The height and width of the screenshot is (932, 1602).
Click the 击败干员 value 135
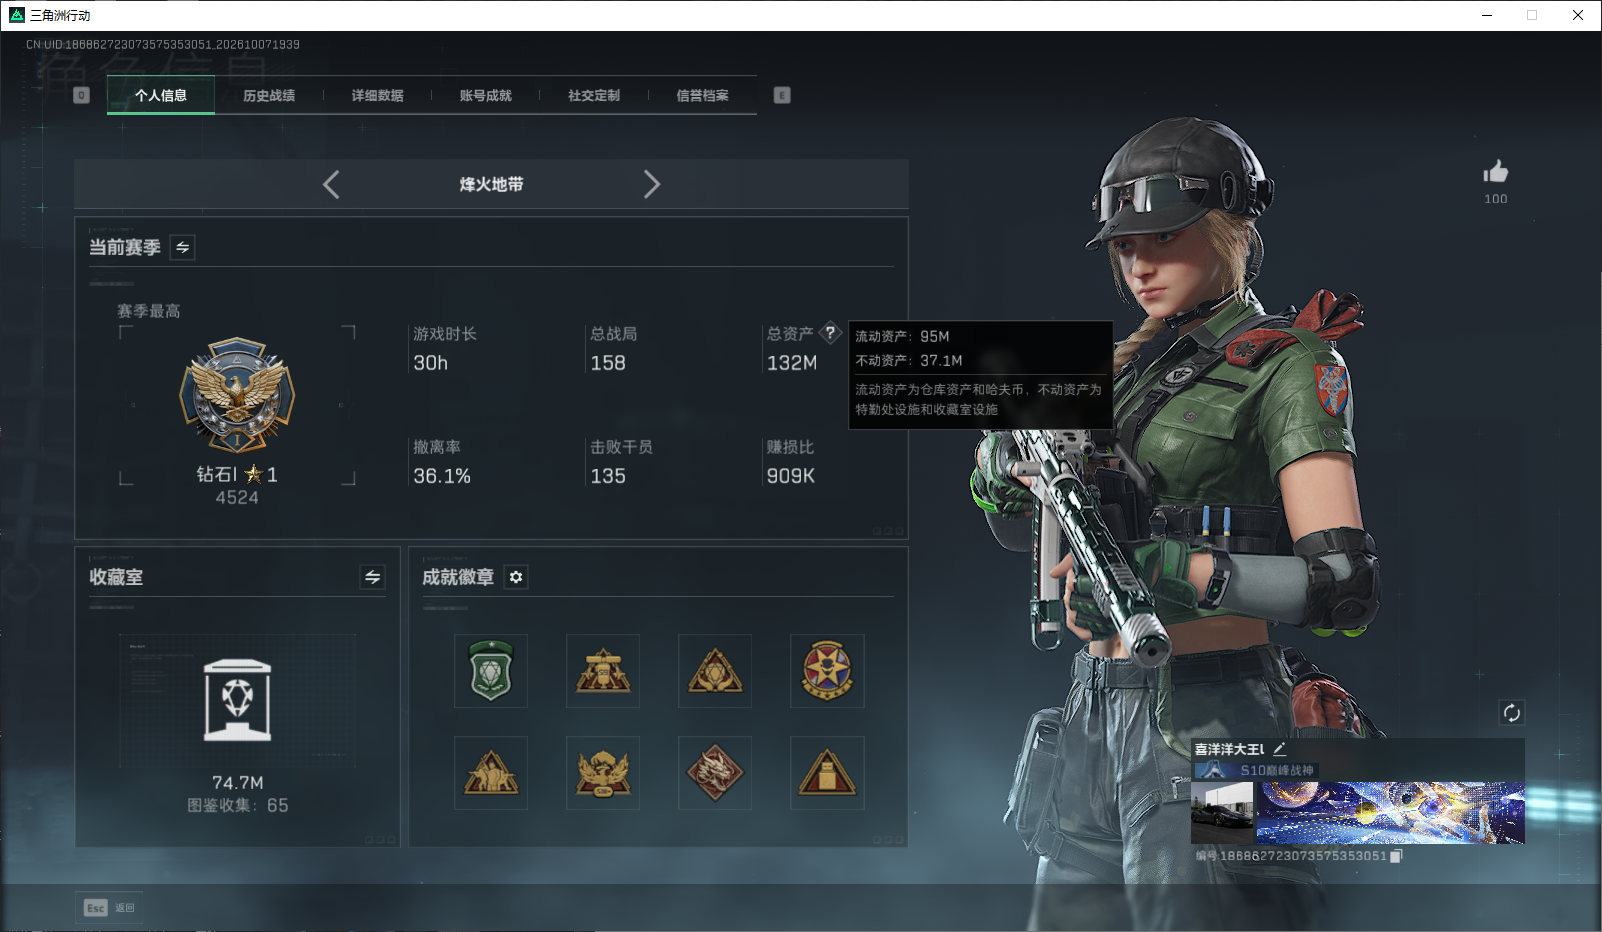tap(608, 476)
